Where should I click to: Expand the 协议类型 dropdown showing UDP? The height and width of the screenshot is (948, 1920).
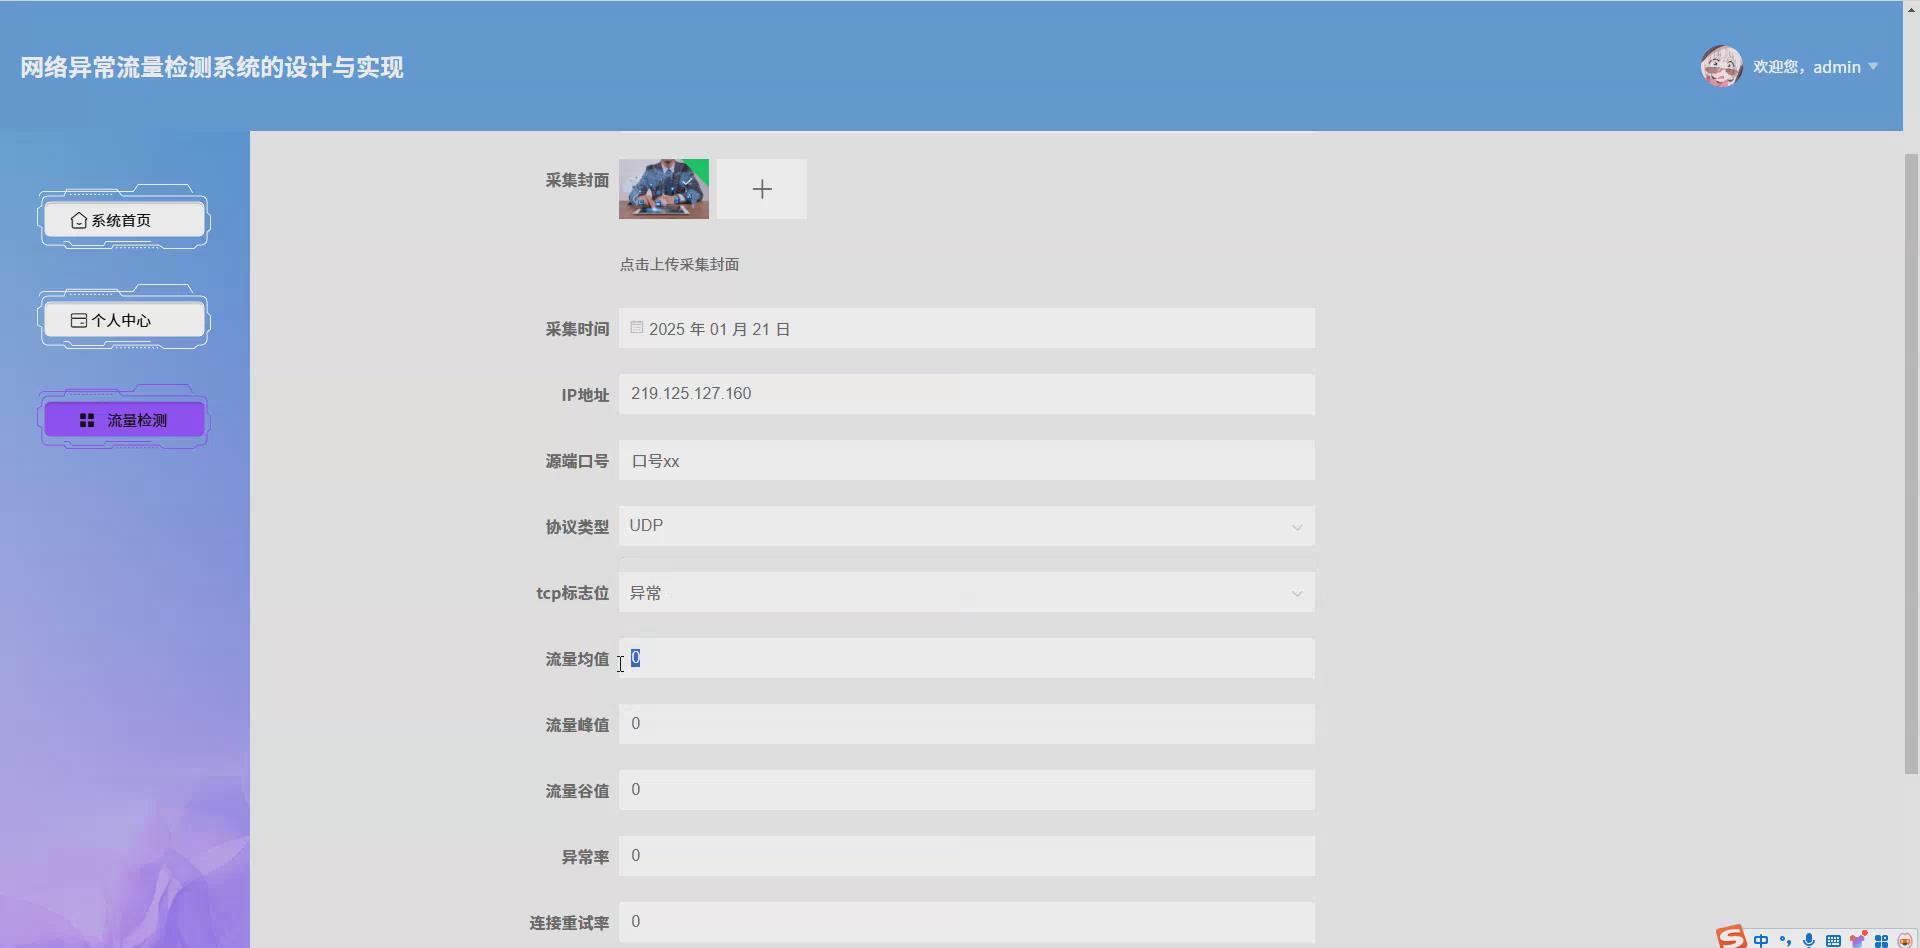[x=1297, y=527]
